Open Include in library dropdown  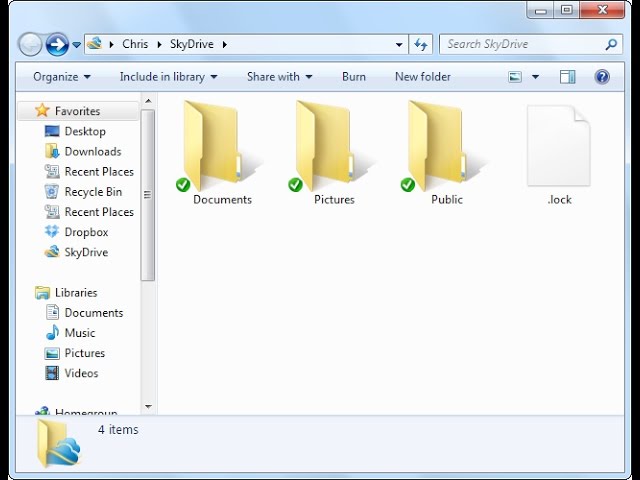(x=169, y=77)
